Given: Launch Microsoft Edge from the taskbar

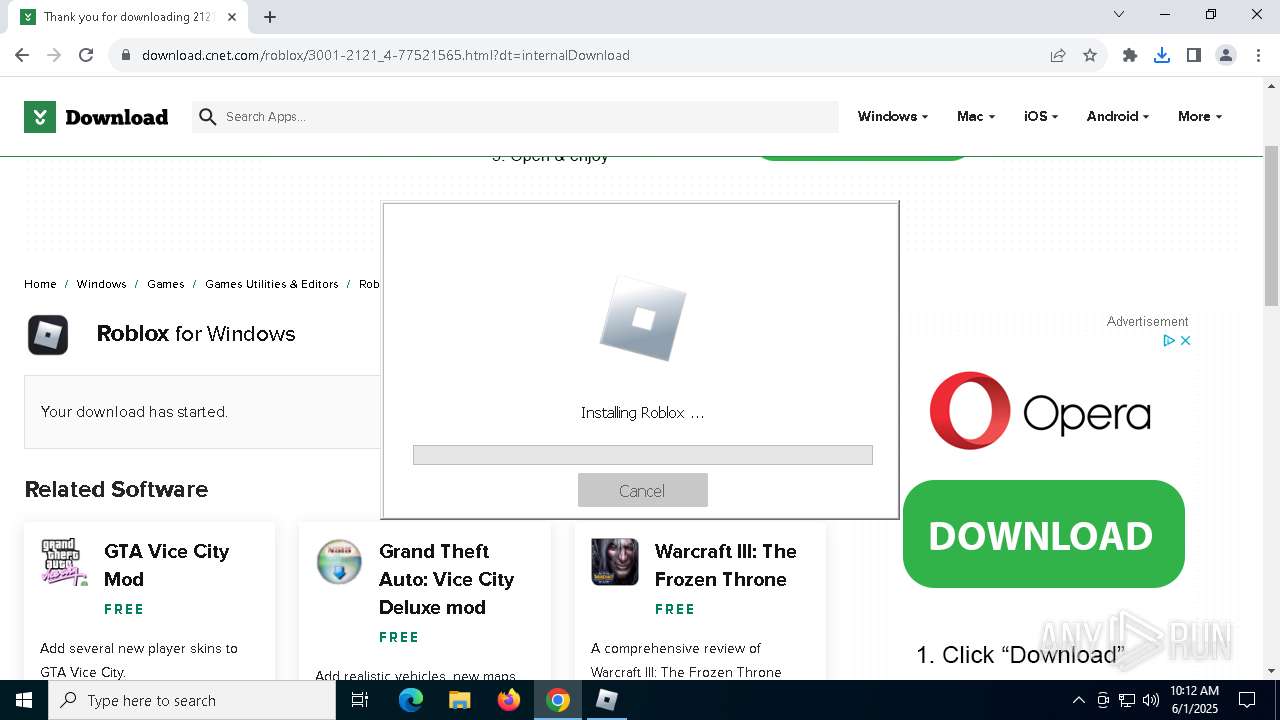Looking at the screenshot, I should (x=411, y=700).
